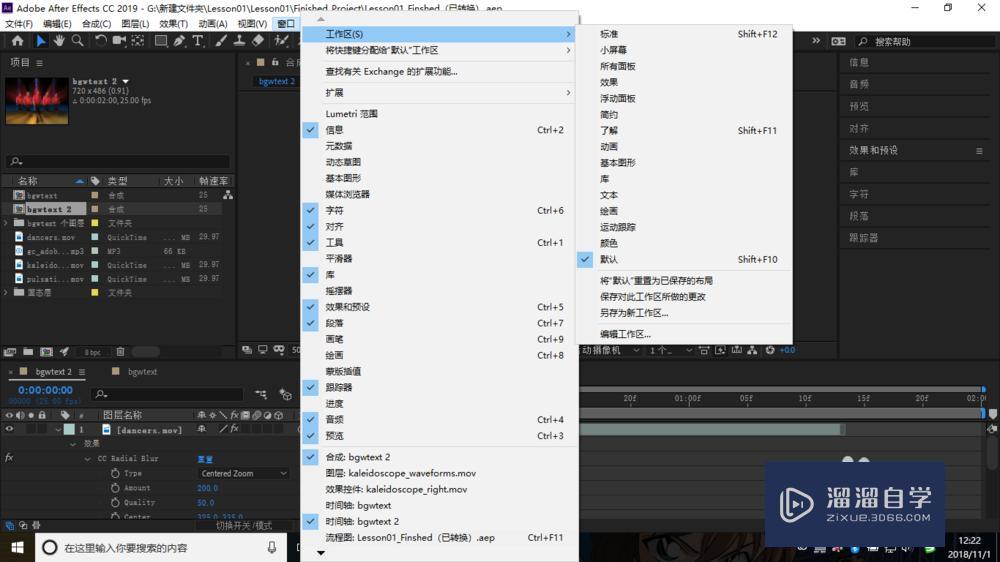Image resolution: width=1000 pixels, height=562 pixels.
Task: Select the Selection arrow tool
Action: (41, 41)
